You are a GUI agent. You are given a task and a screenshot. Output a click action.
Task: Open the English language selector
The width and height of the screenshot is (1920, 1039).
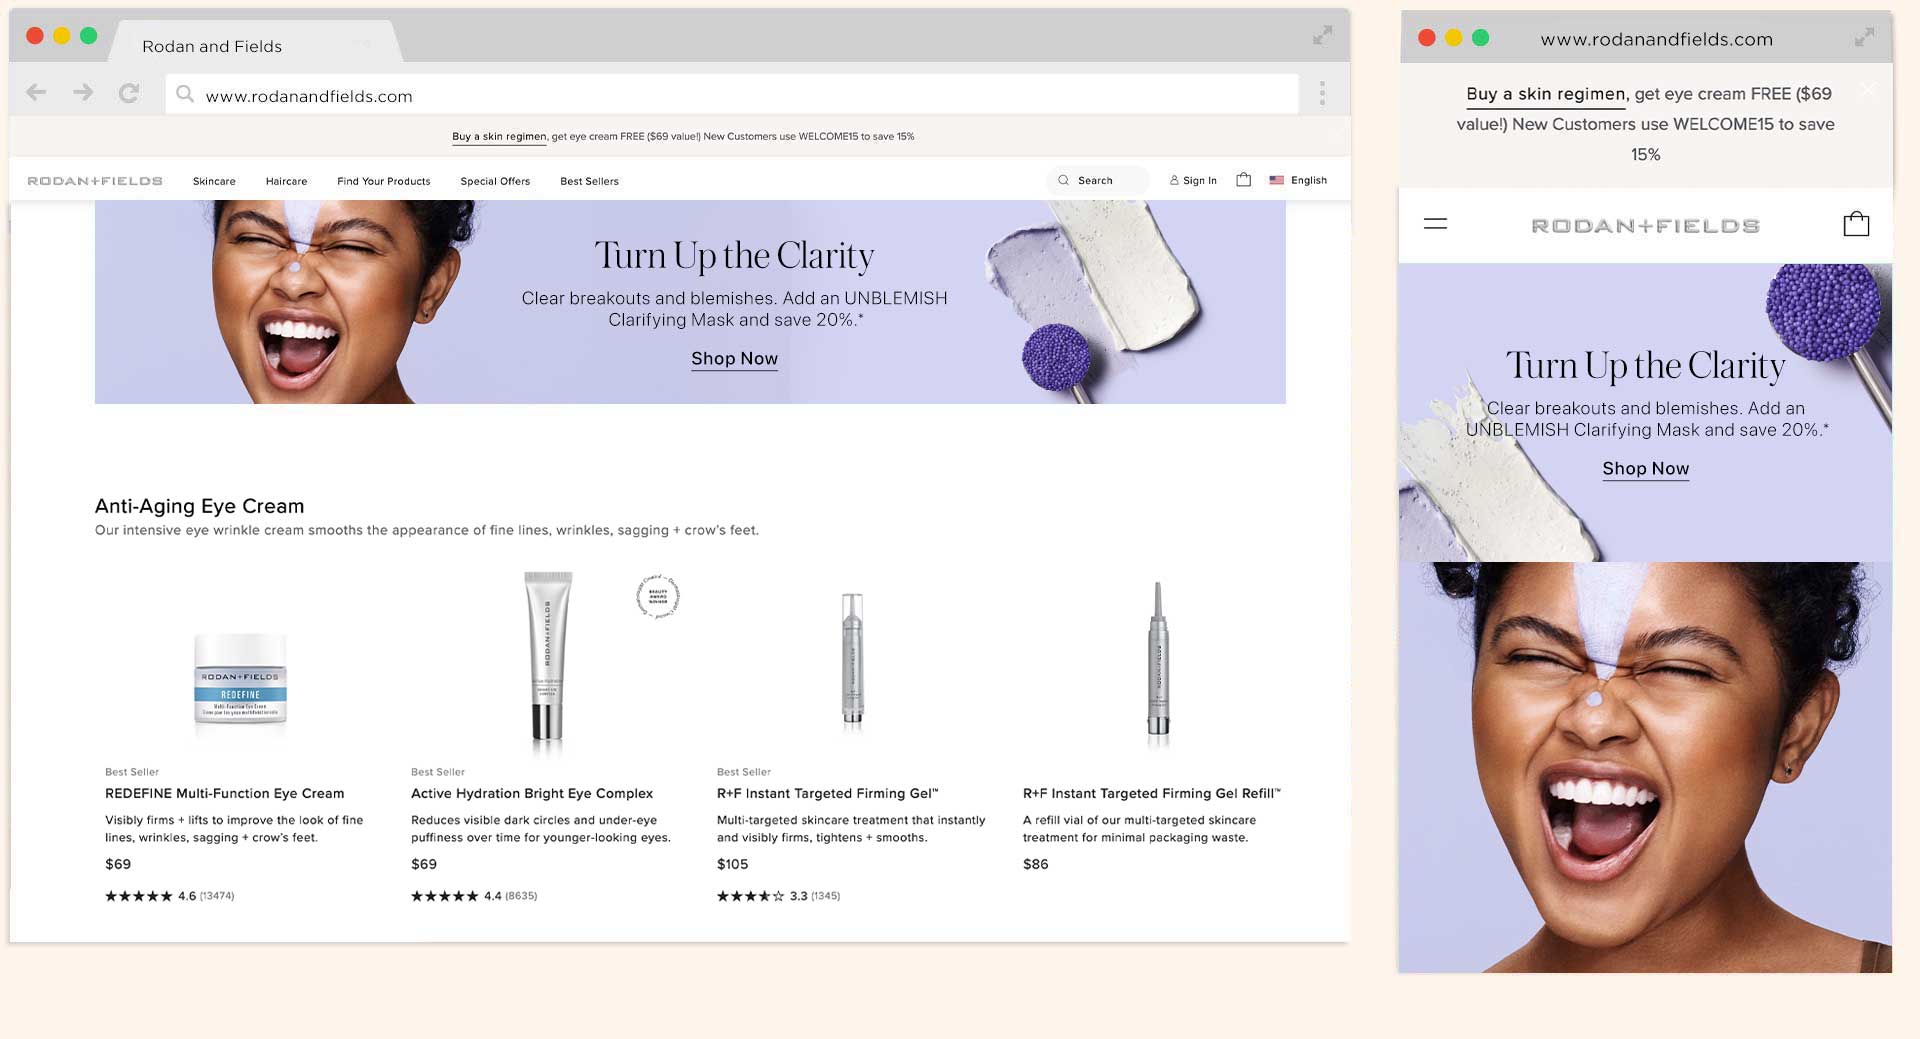(1308, 180)
